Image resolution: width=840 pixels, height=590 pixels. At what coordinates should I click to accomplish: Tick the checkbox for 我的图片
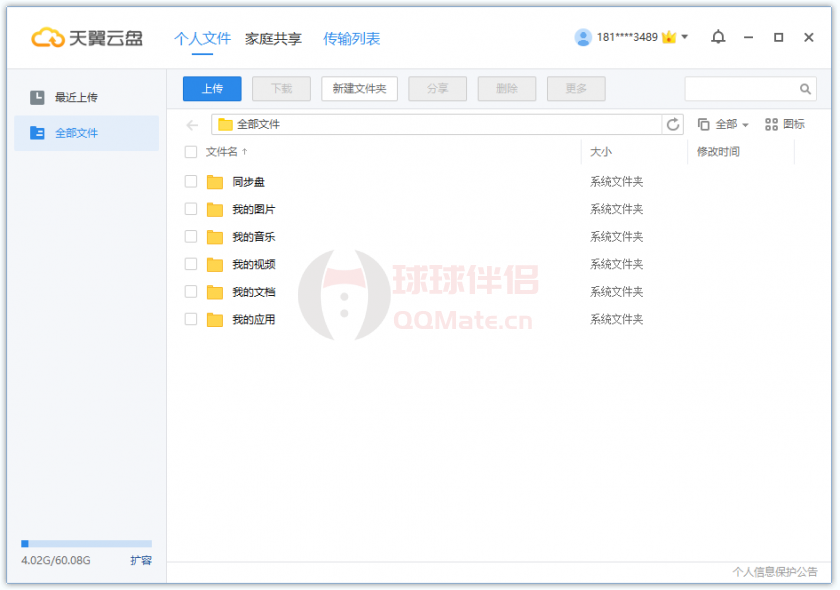click(x=191, y=209)
